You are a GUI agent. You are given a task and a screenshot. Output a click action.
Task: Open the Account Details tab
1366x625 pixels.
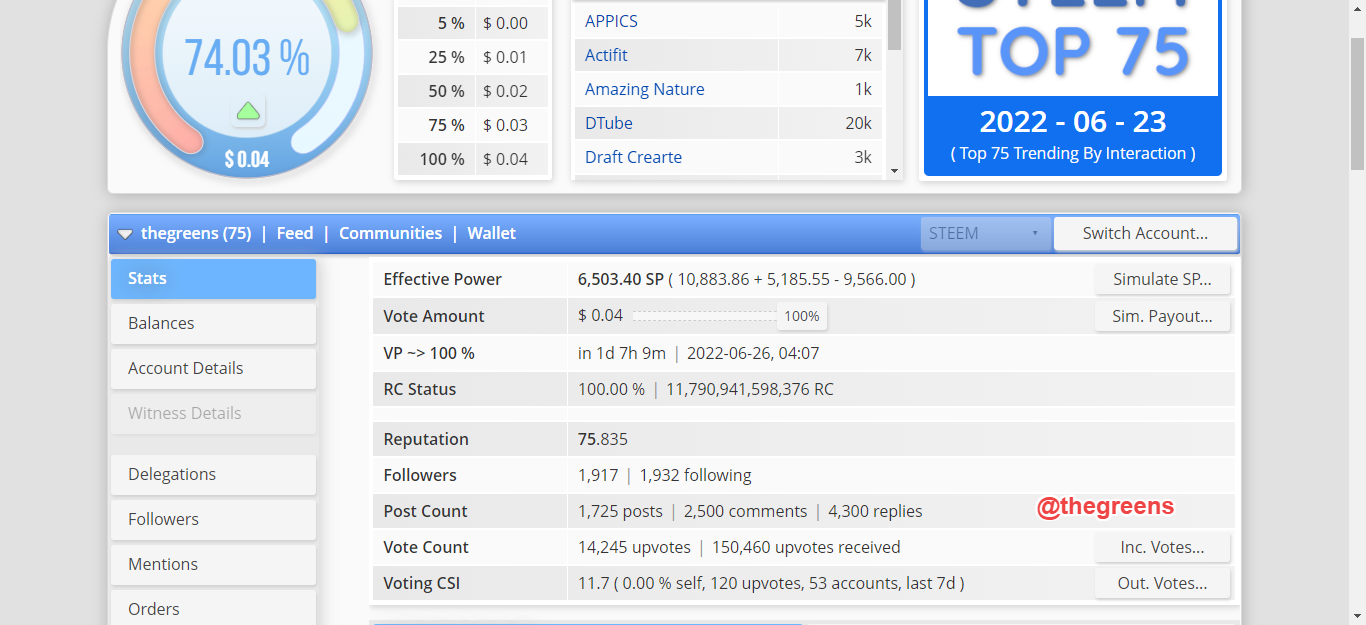(213, 369)
